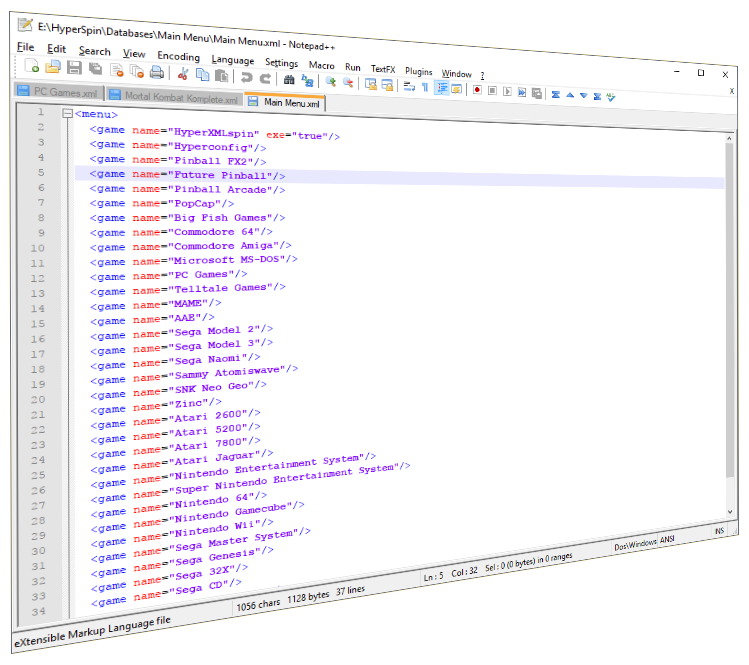
Task: Click the macro Playback icon
Action: [507, 91]
